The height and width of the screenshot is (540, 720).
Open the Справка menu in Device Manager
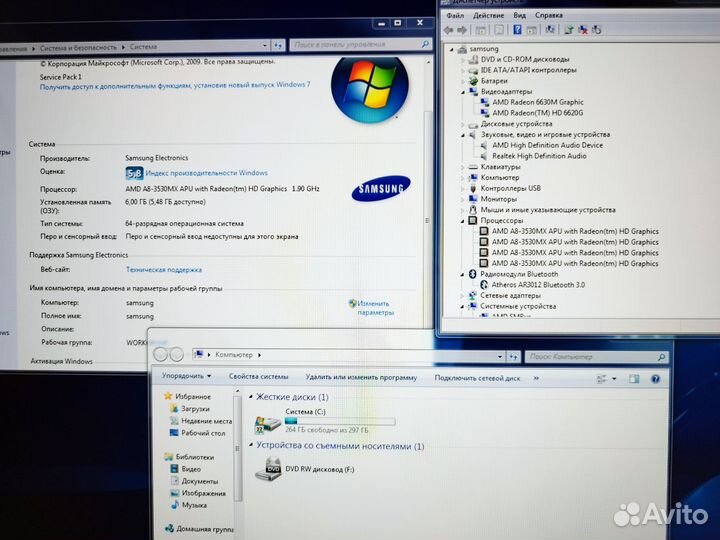549,15
